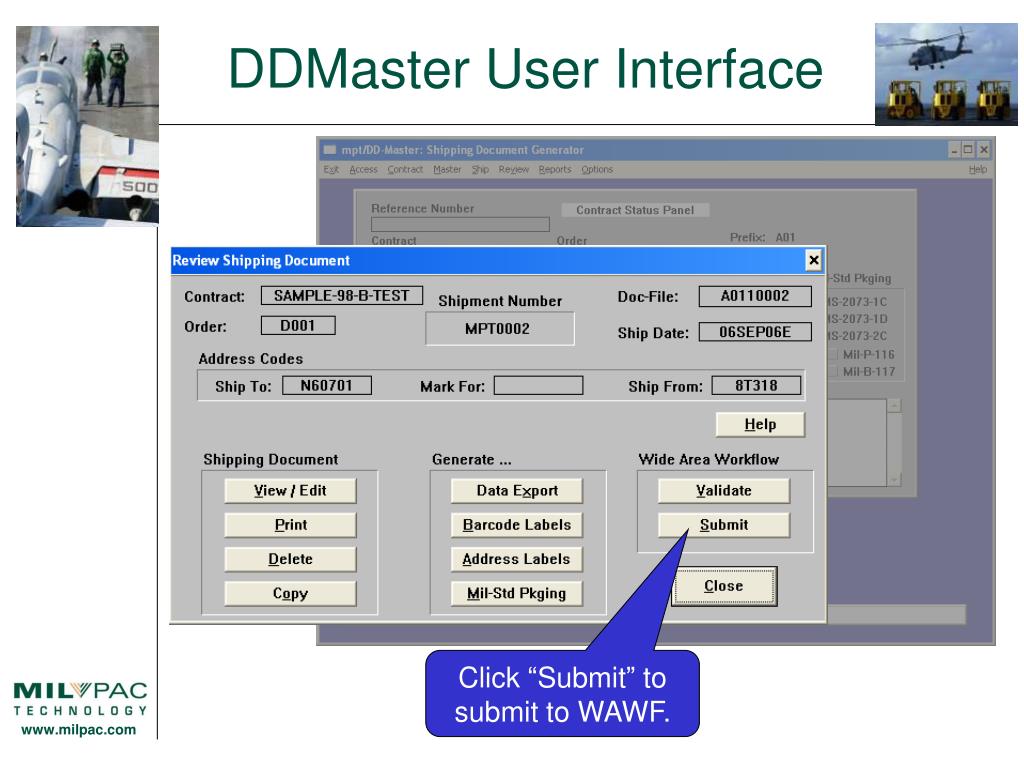Click the Ship Date field 06SEP06E

click(755, 332)
